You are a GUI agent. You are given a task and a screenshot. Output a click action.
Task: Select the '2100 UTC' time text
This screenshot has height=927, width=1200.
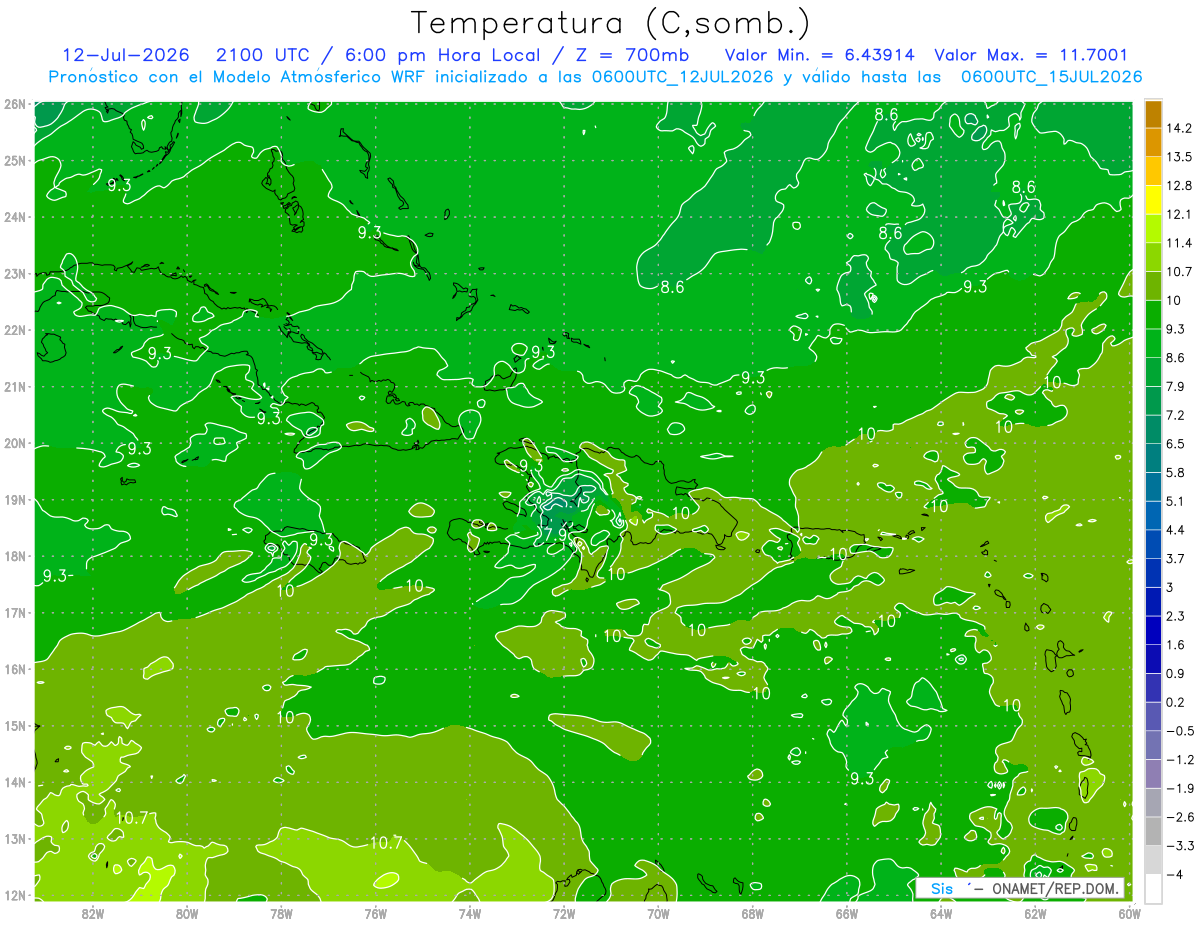click(x=262, y=55)
